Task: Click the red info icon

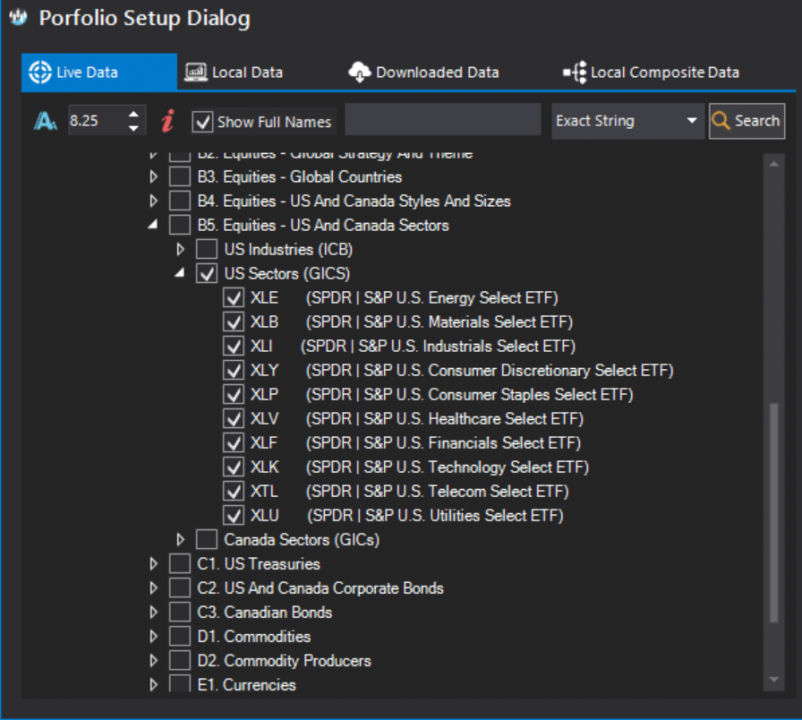Action: click(167, 121)
